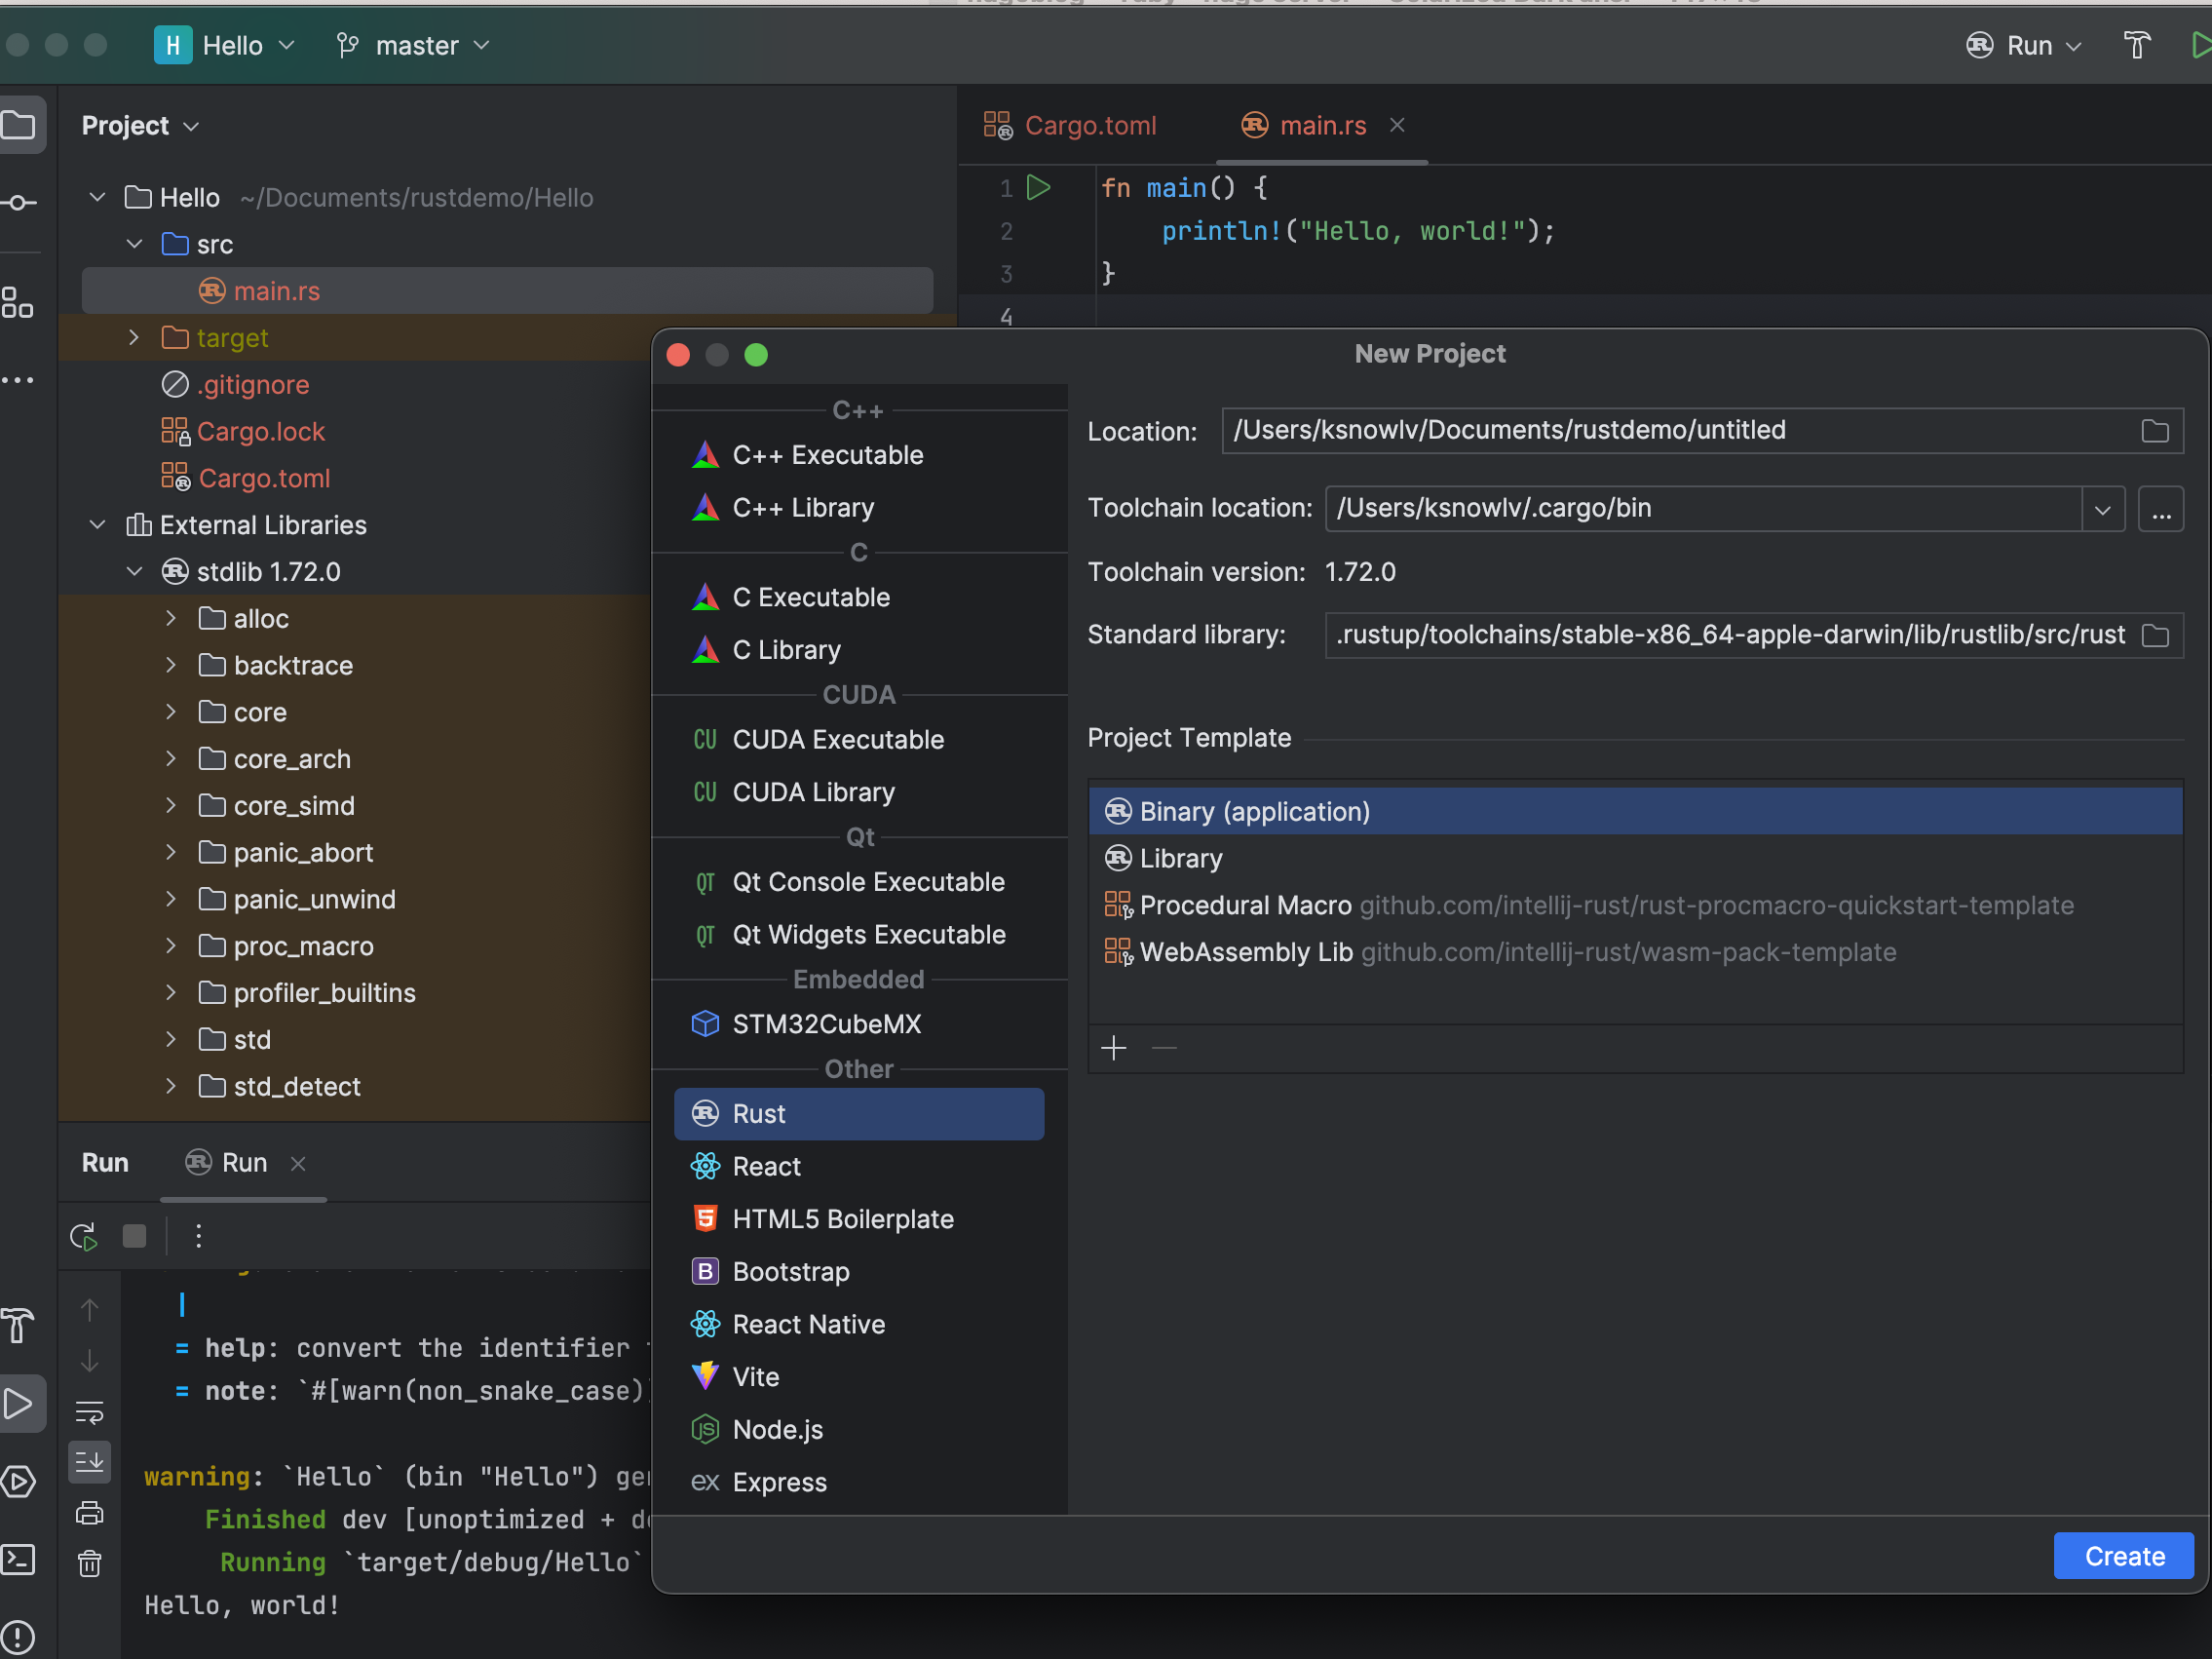
Task: Expand the target folder in project tree
Action: [134, 338]
